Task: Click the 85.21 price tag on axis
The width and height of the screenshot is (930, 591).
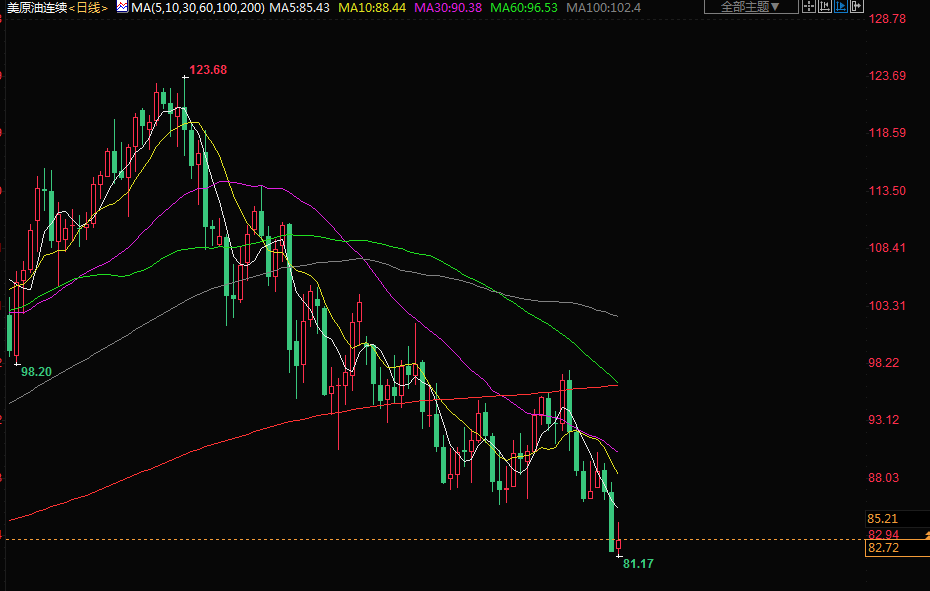Action: [x=884, y=519]
